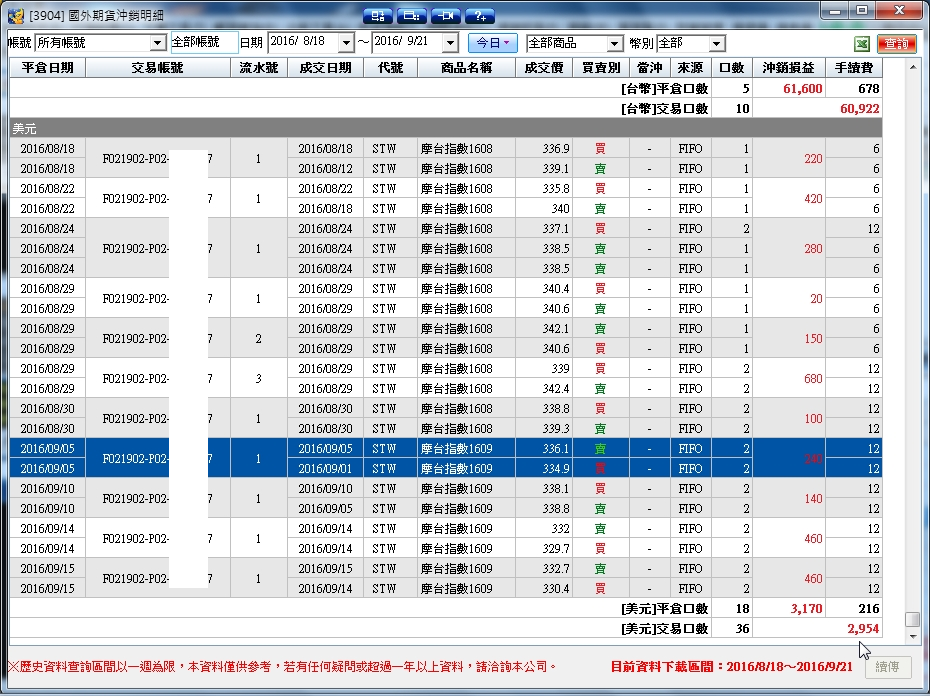
Task: Sort by the 成交日期 column header
Action: point(325,68)
